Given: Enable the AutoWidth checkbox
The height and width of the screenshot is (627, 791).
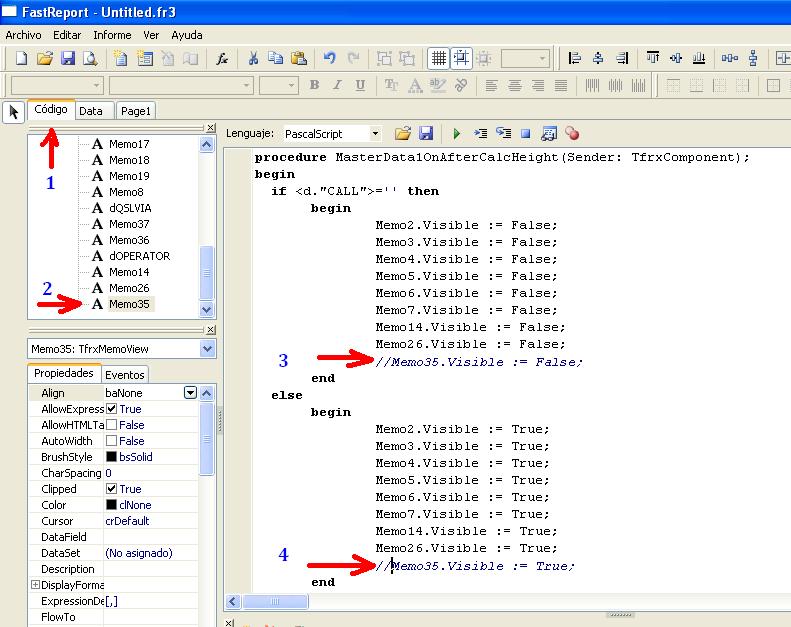Looking at the screenshot, I should click(112, 441).
